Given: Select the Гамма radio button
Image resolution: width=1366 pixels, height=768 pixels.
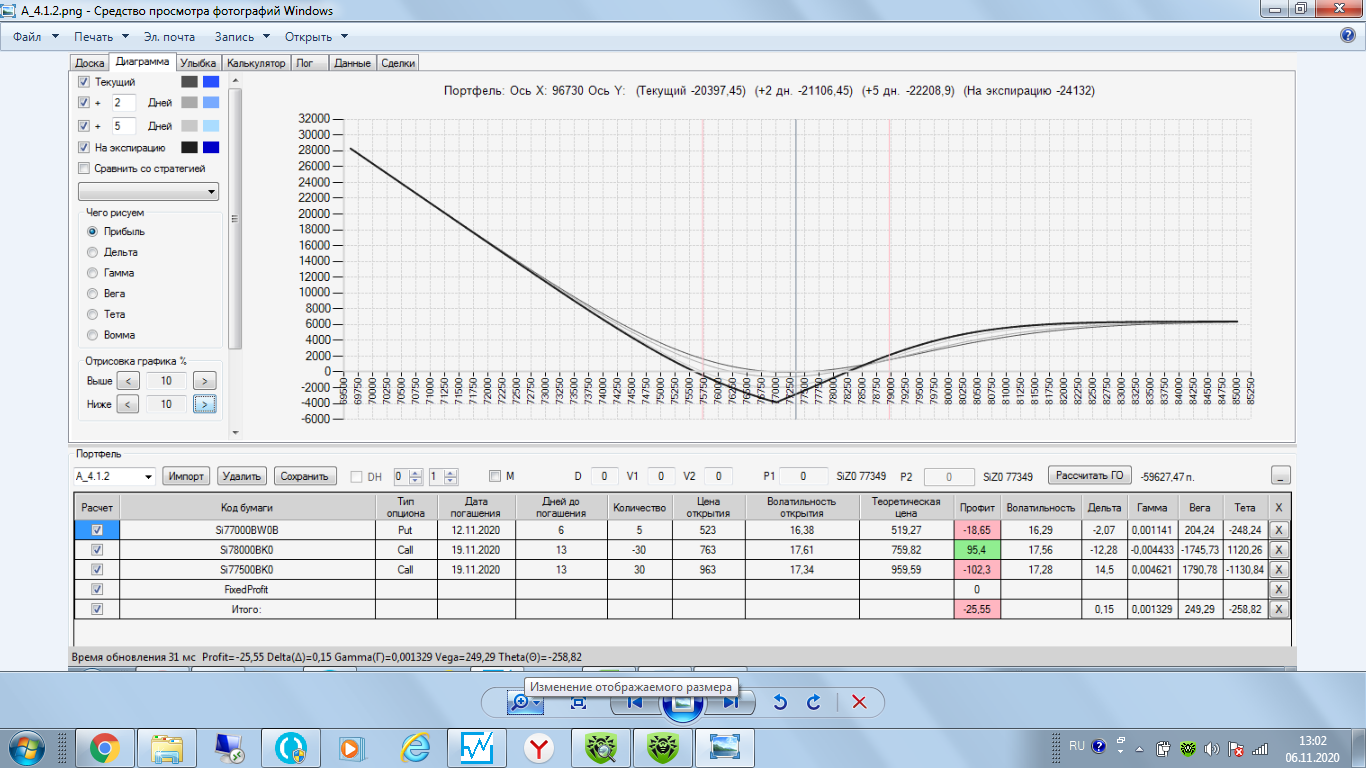Looking at the screenshot, I should 93,273.
